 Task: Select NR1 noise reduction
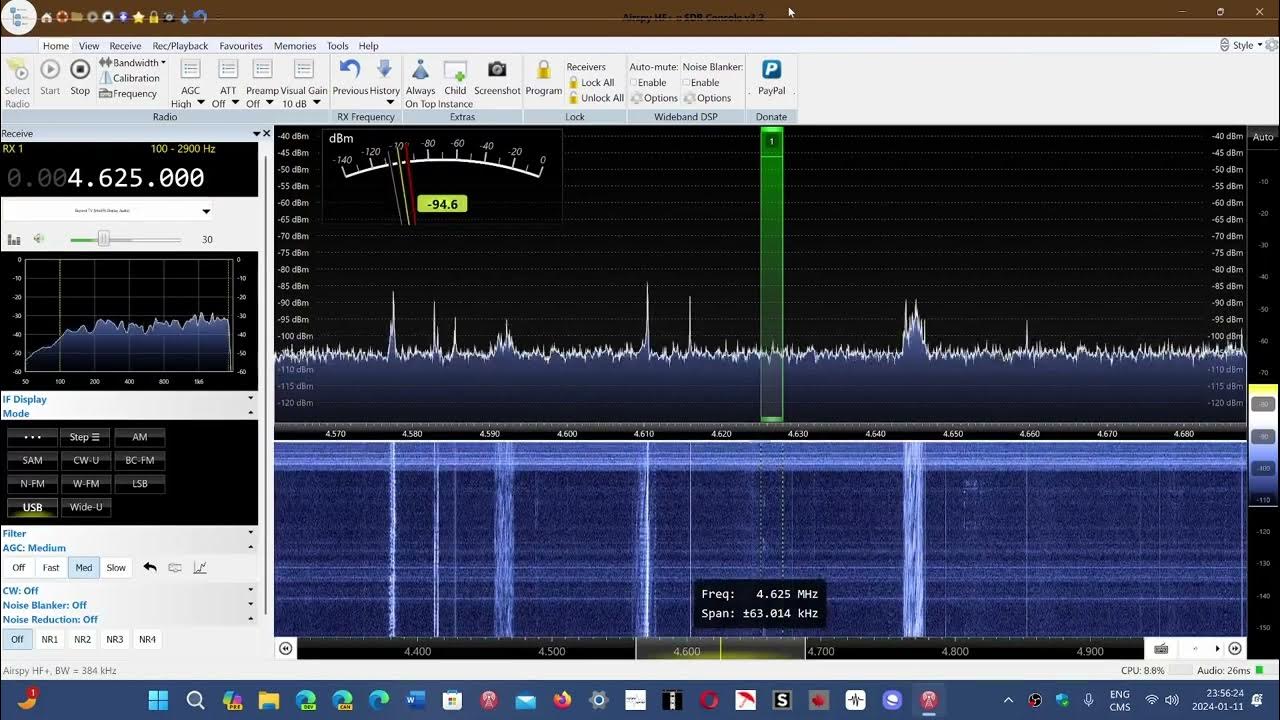tap(50, 639)
